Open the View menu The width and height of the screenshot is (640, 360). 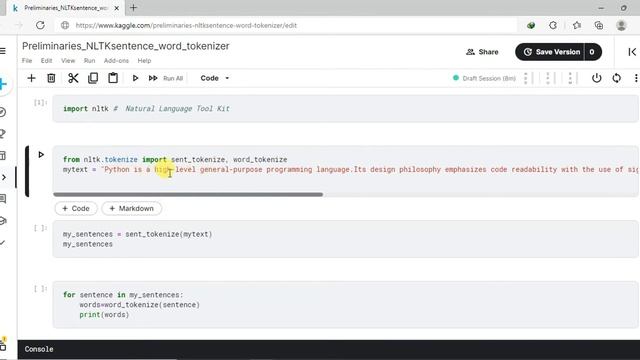pyautogui.click(x=68, y=60)
